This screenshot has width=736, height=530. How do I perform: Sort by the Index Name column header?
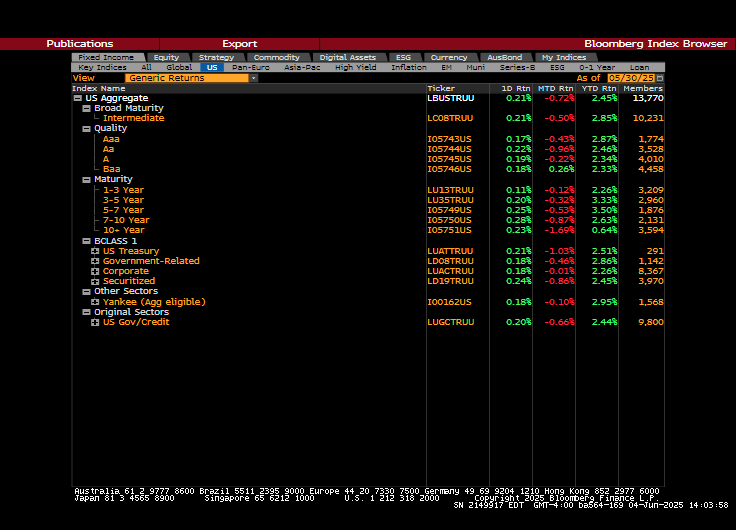[x=99, y=88]
